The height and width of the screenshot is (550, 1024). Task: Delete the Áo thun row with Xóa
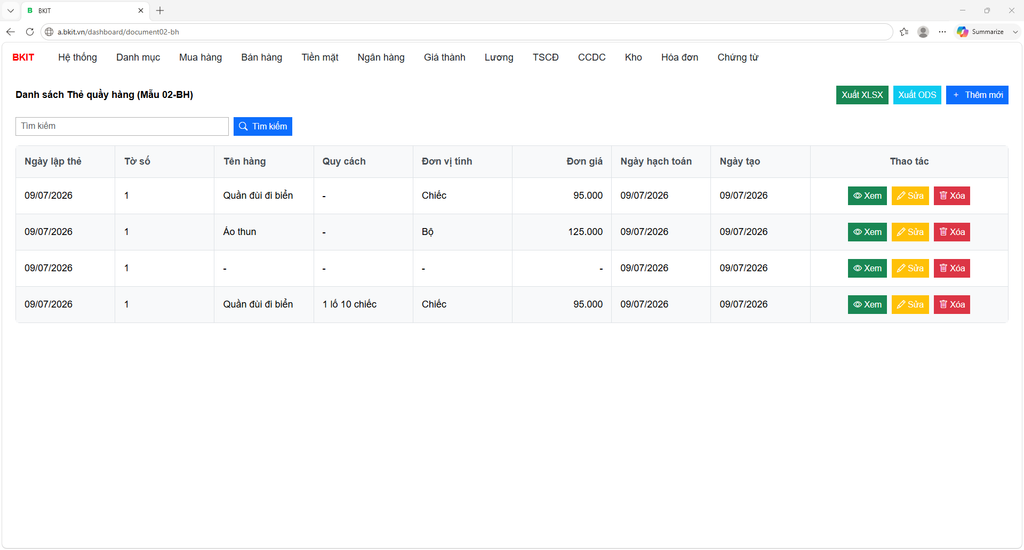point(952,232)
